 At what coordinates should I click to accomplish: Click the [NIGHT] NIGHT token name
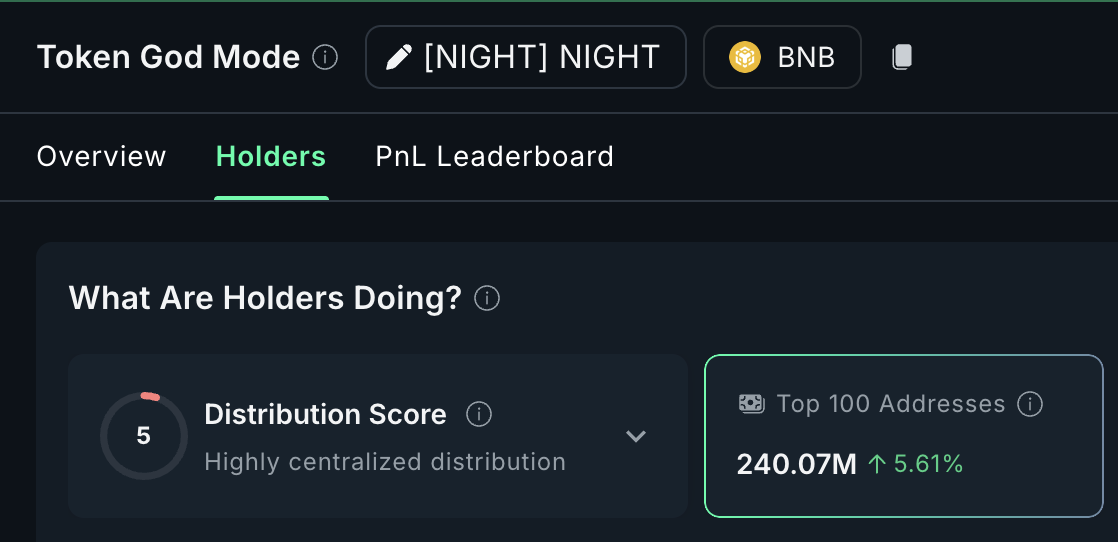pos(542,57)
